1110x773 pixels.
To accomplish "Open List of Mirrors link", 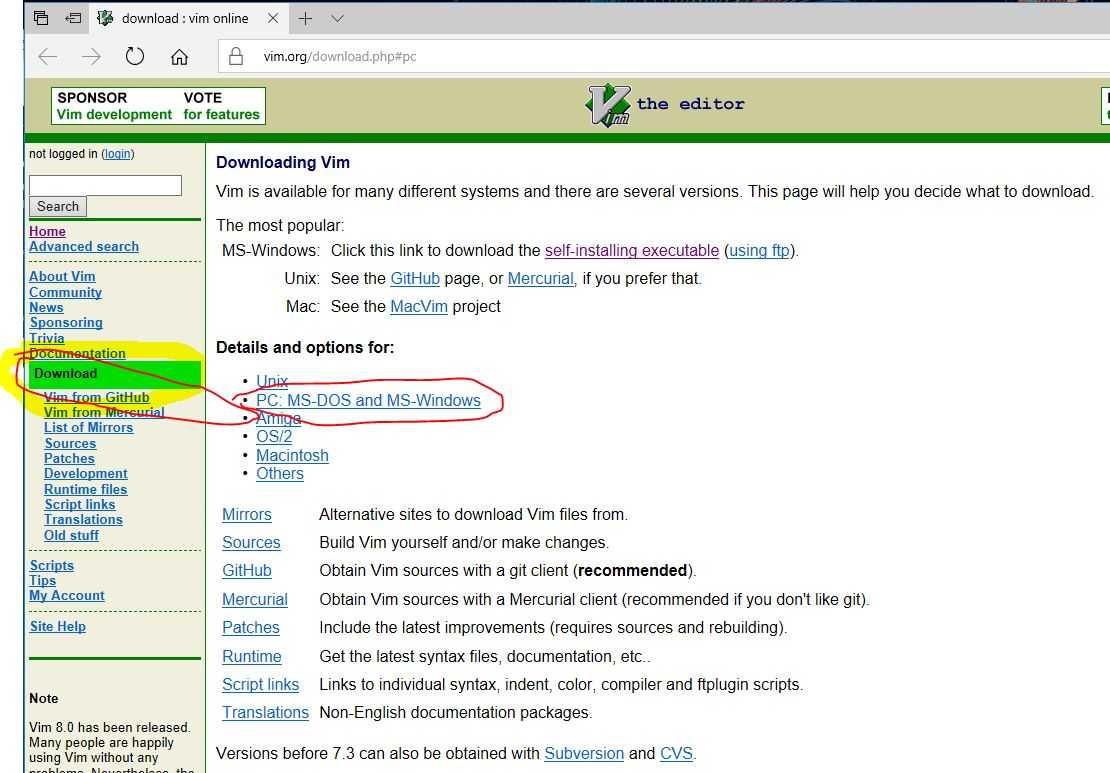I will point(88,428).
